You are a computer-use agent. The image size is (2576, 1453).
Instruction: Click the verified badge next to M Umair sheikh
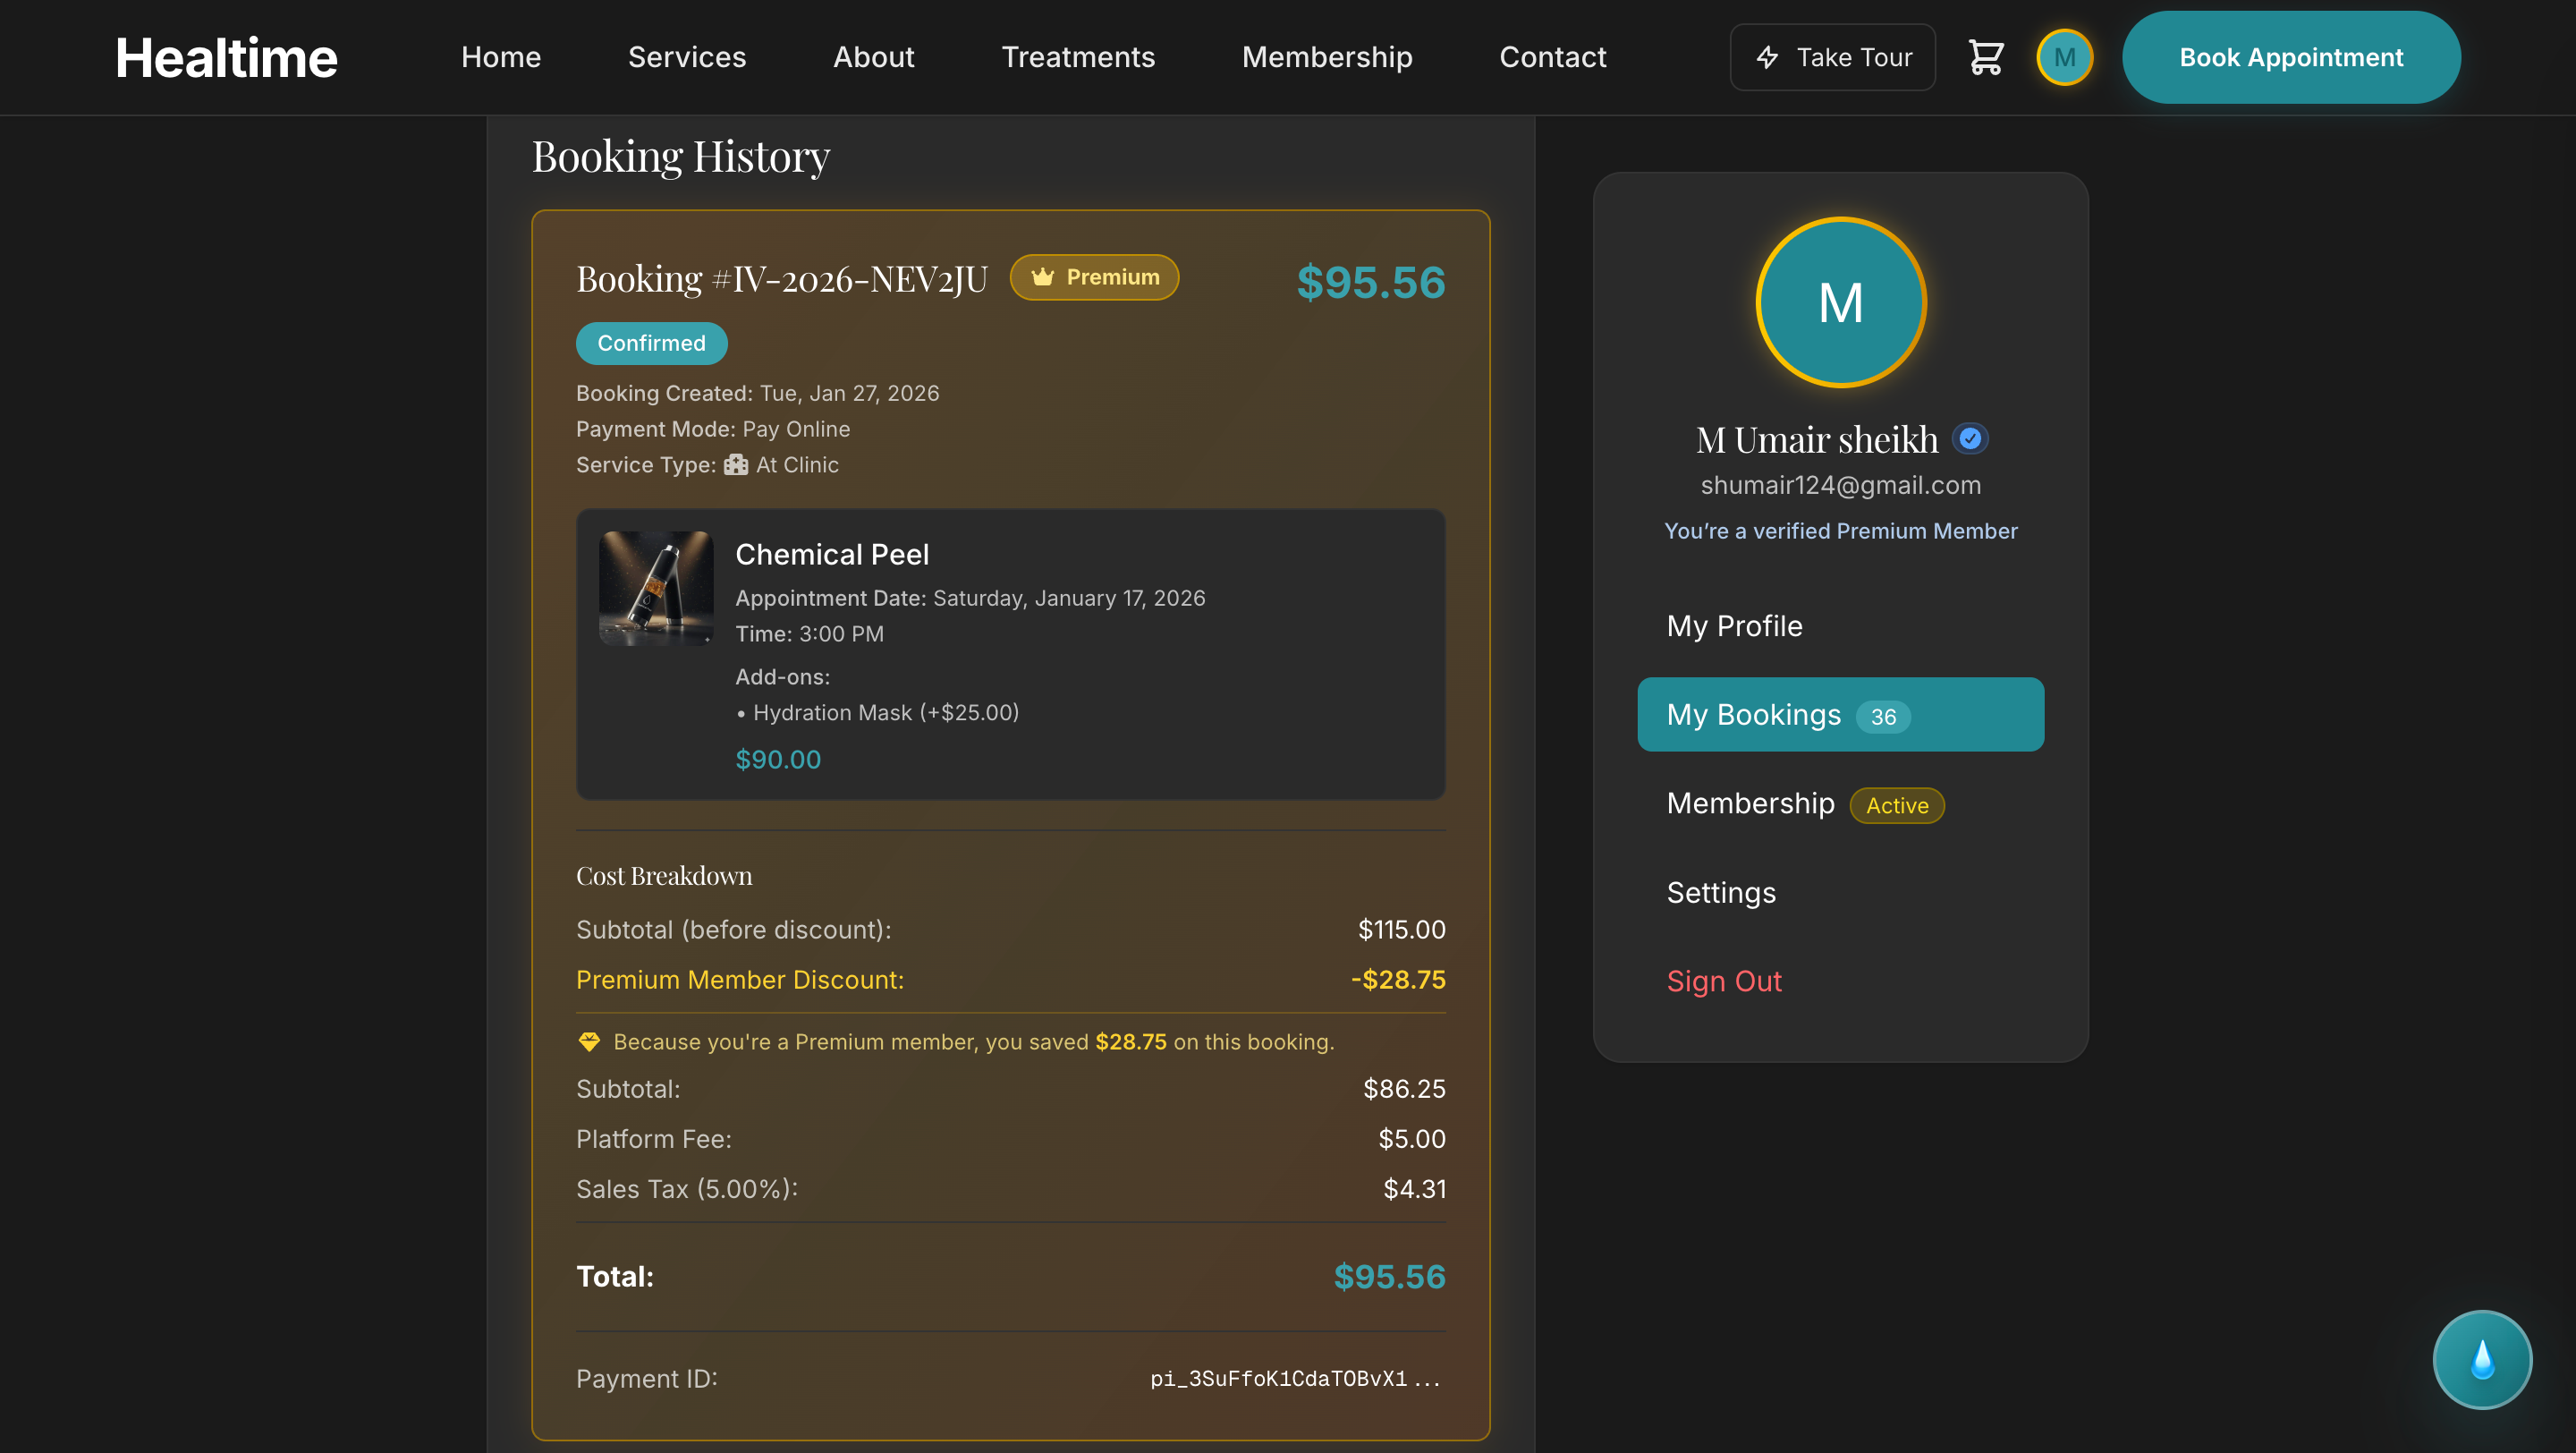click(x=1970, y=438)
